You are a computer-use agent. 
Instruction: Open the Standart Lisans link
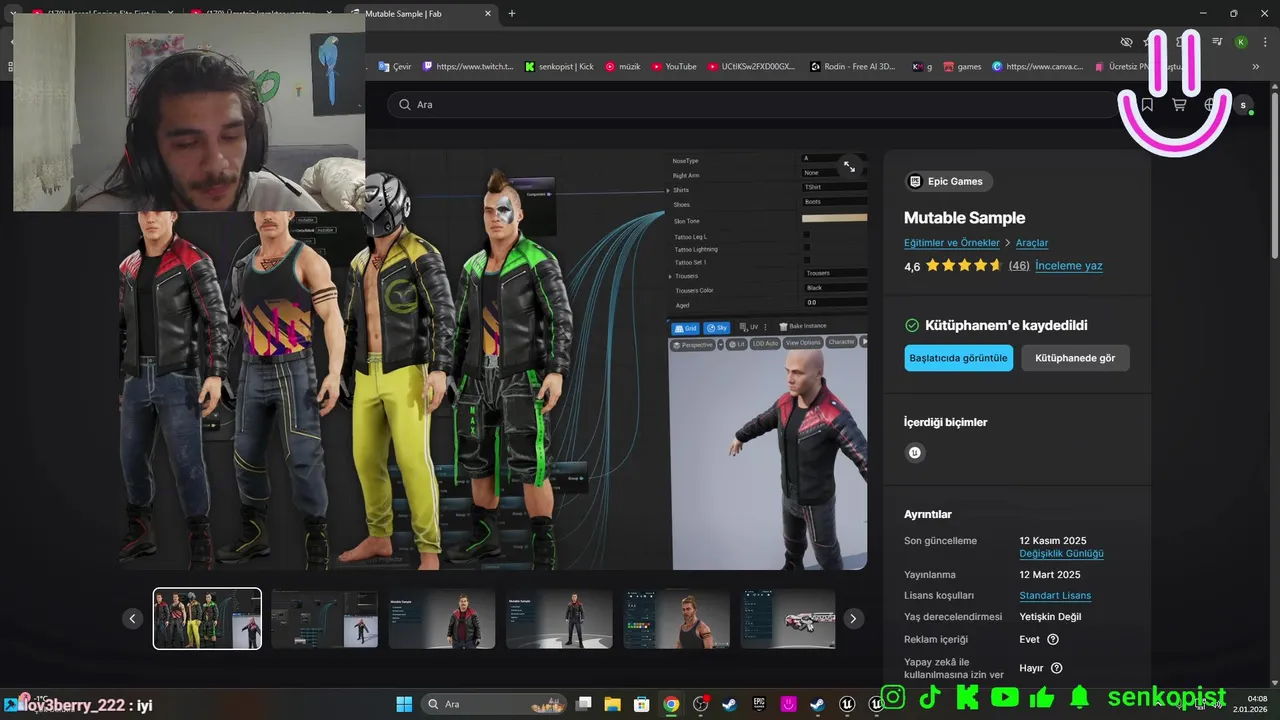click(1055, 596)
